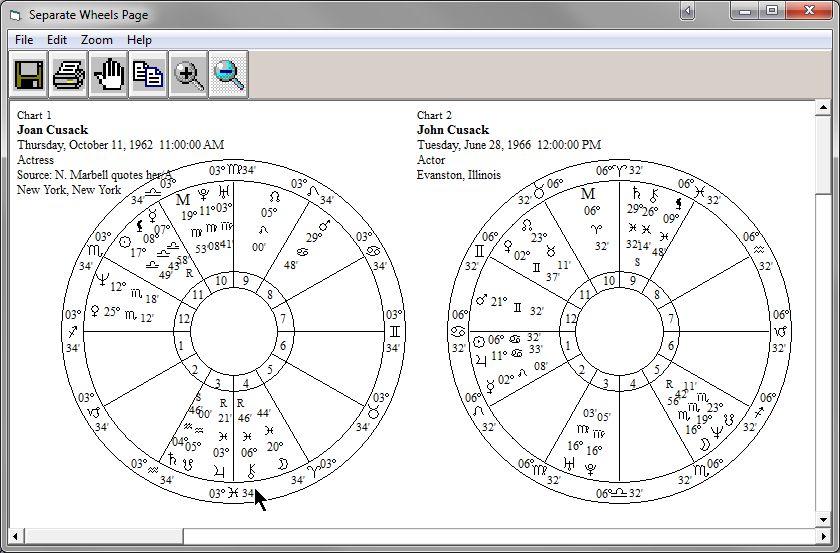840x553 pixels.
Task: Zoom out with the minus magnifier
Action: (x=228, y=75)
